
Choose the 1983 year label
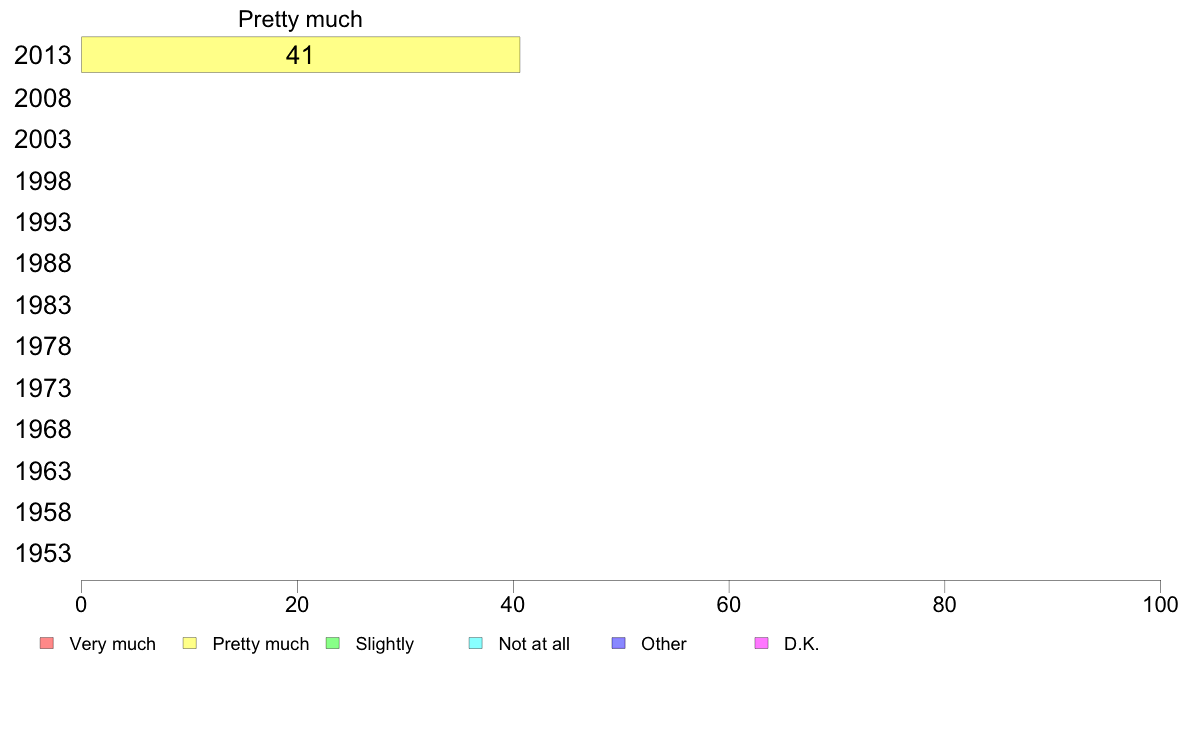click(42, 305)
